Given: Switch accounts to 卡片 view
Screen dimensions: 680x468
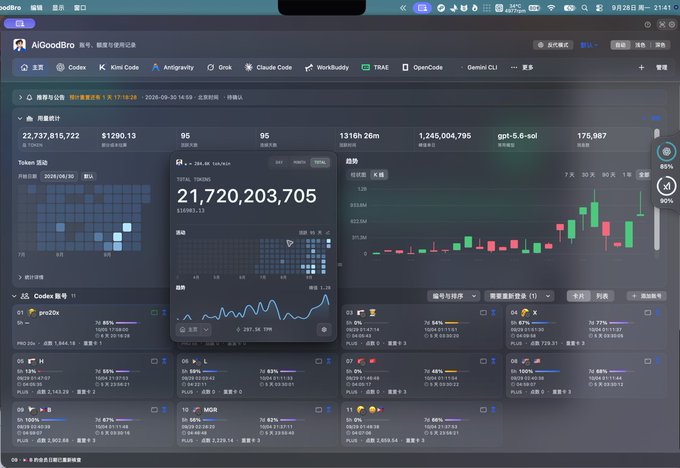Looking at the screenshot, I should tap(578, 296).
